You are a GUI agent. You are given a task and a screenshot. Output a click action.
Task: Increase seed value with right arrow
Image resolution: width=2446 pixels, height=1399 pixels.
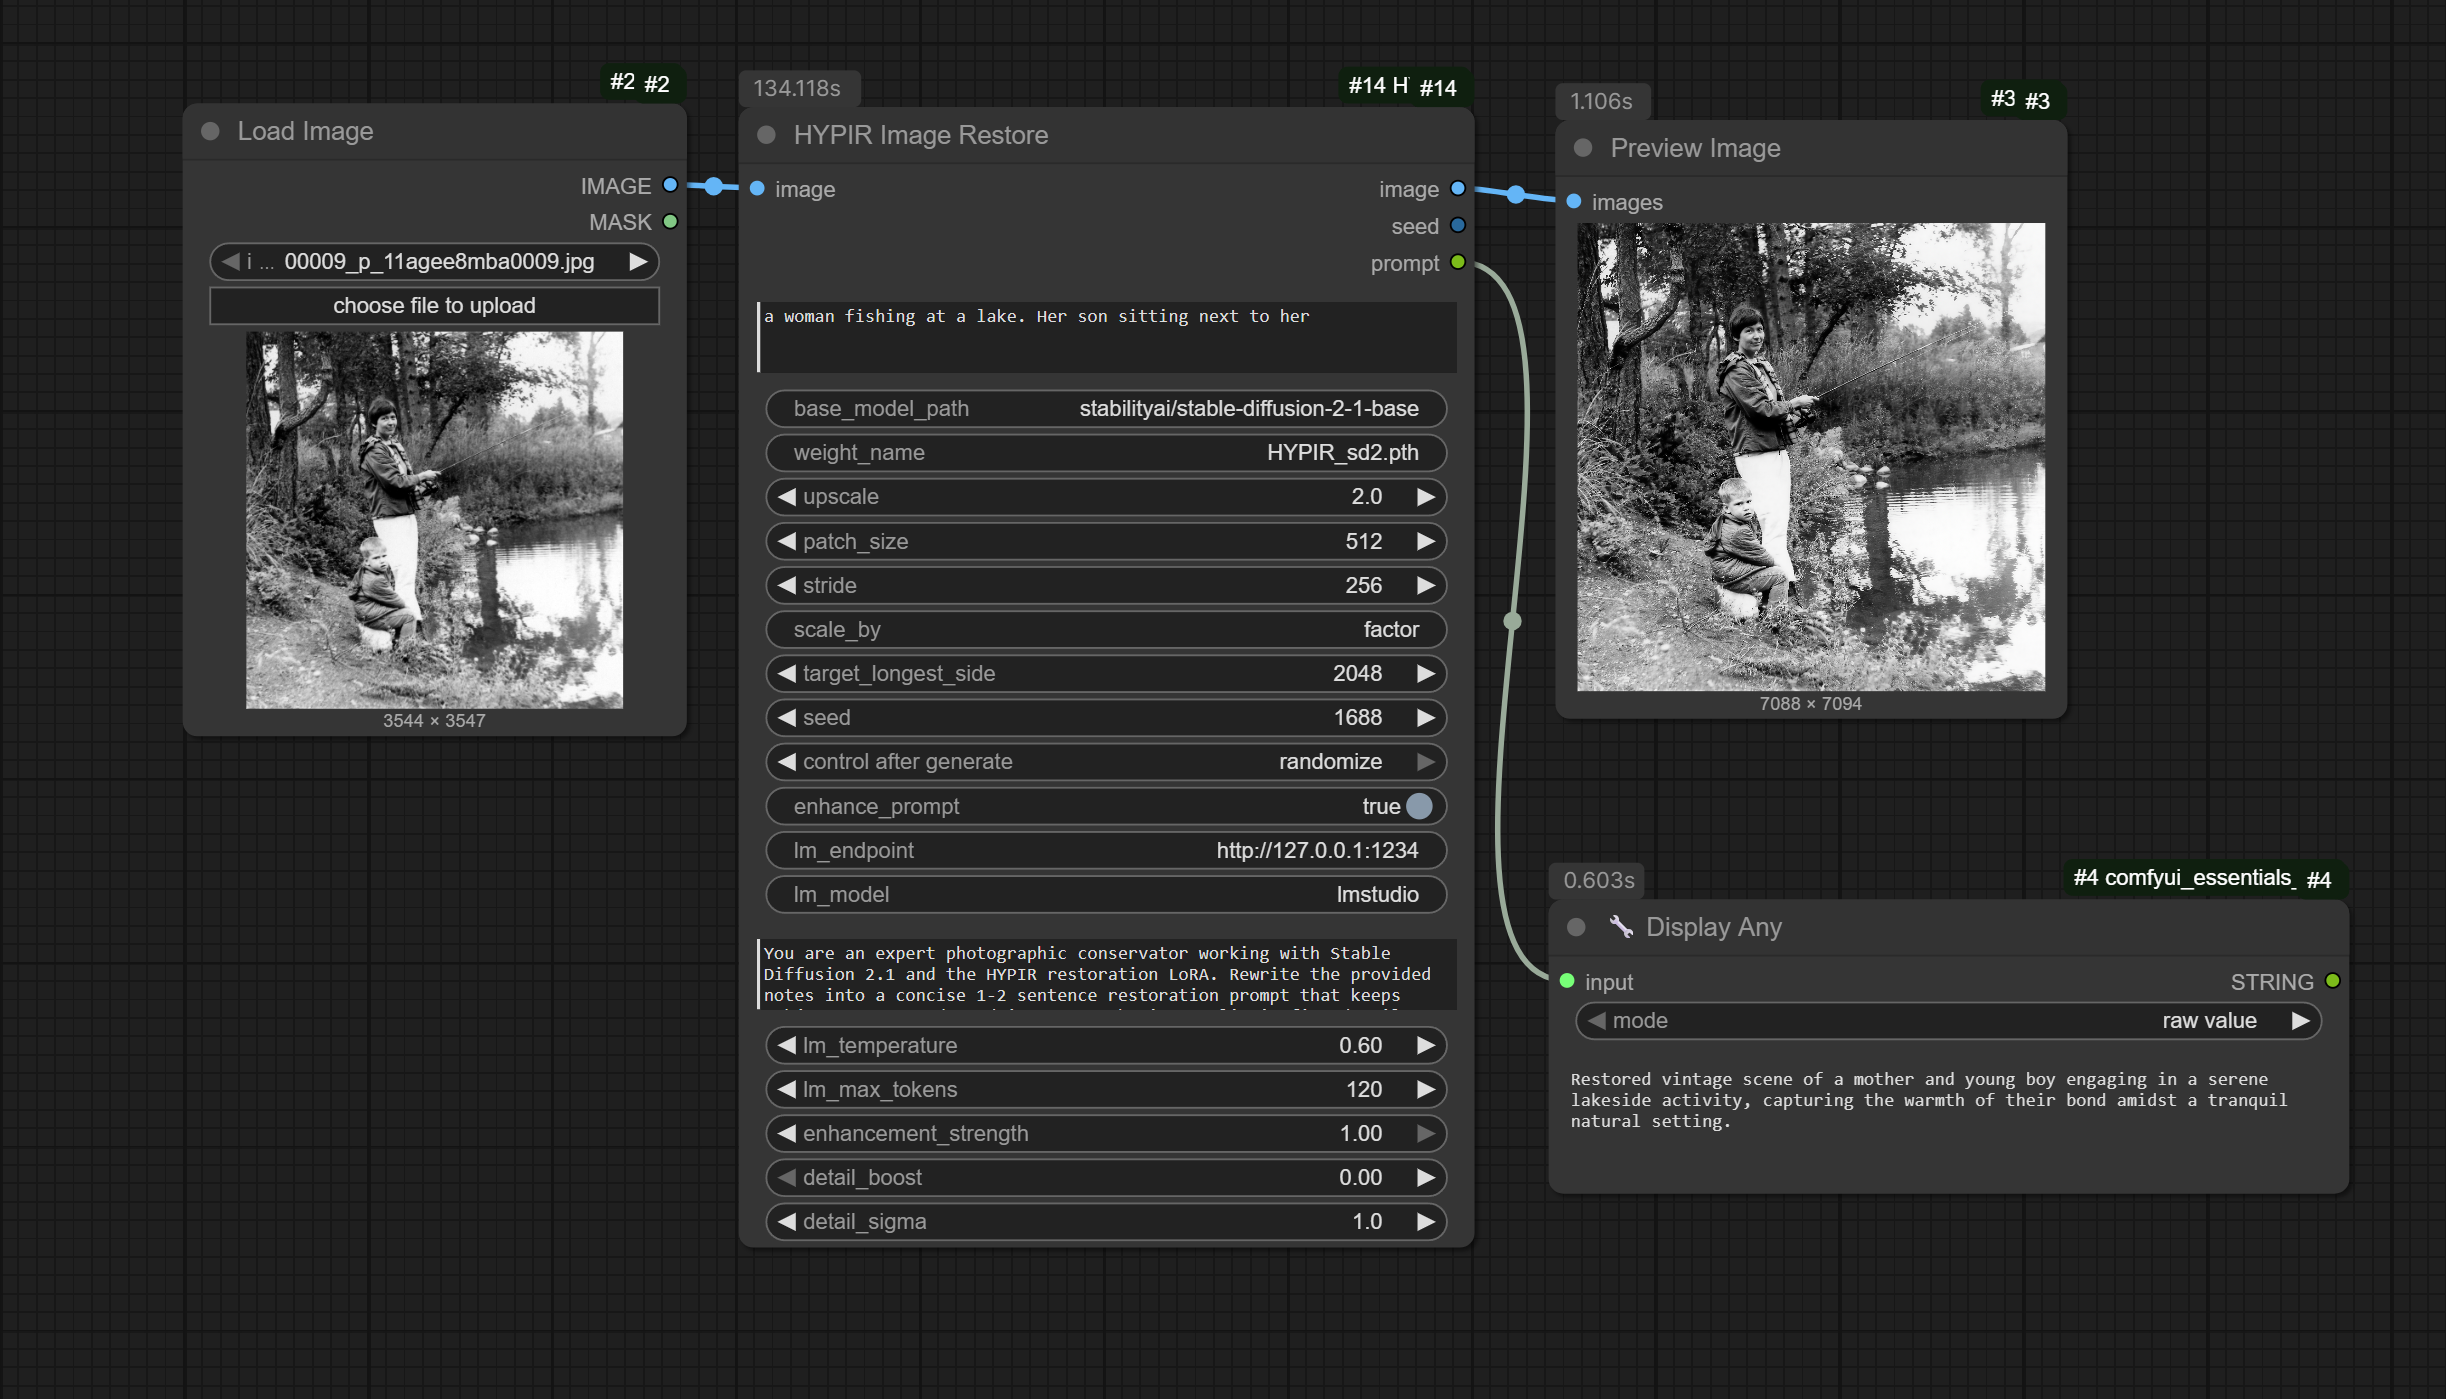point(1426,718)
